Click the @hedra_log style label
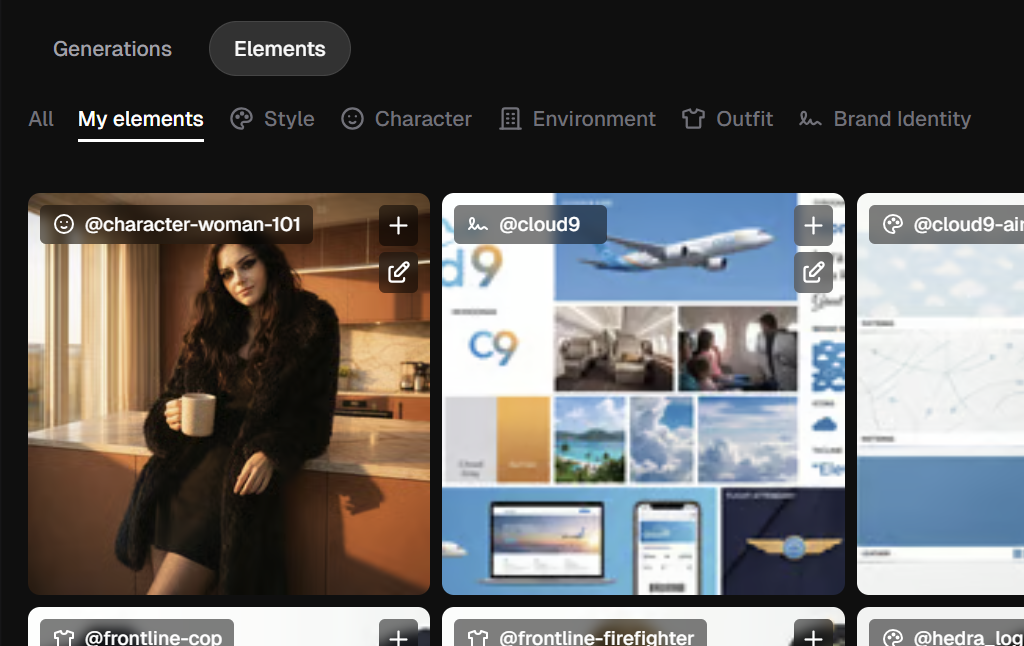1024x646 pixels. click(947, 634)
